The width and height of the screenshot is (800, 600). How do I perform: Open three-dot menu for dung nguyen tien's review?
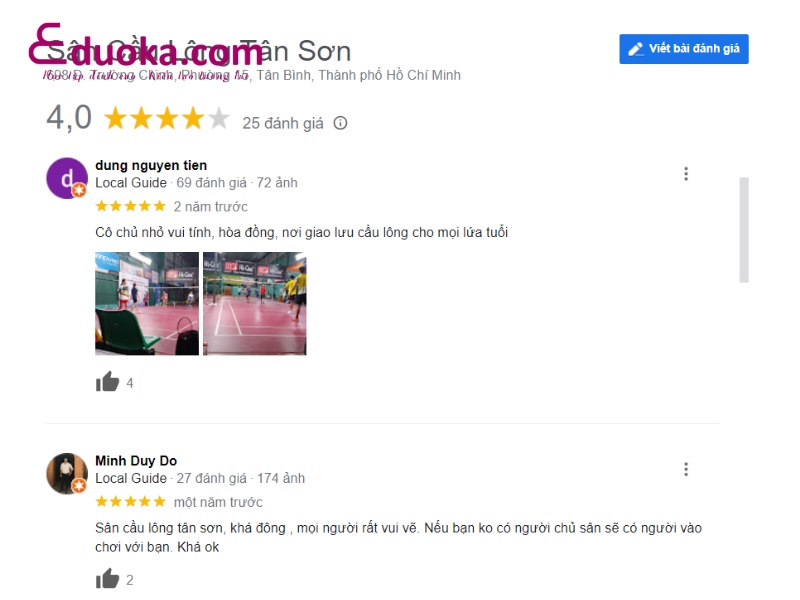(x=686, y=173)
